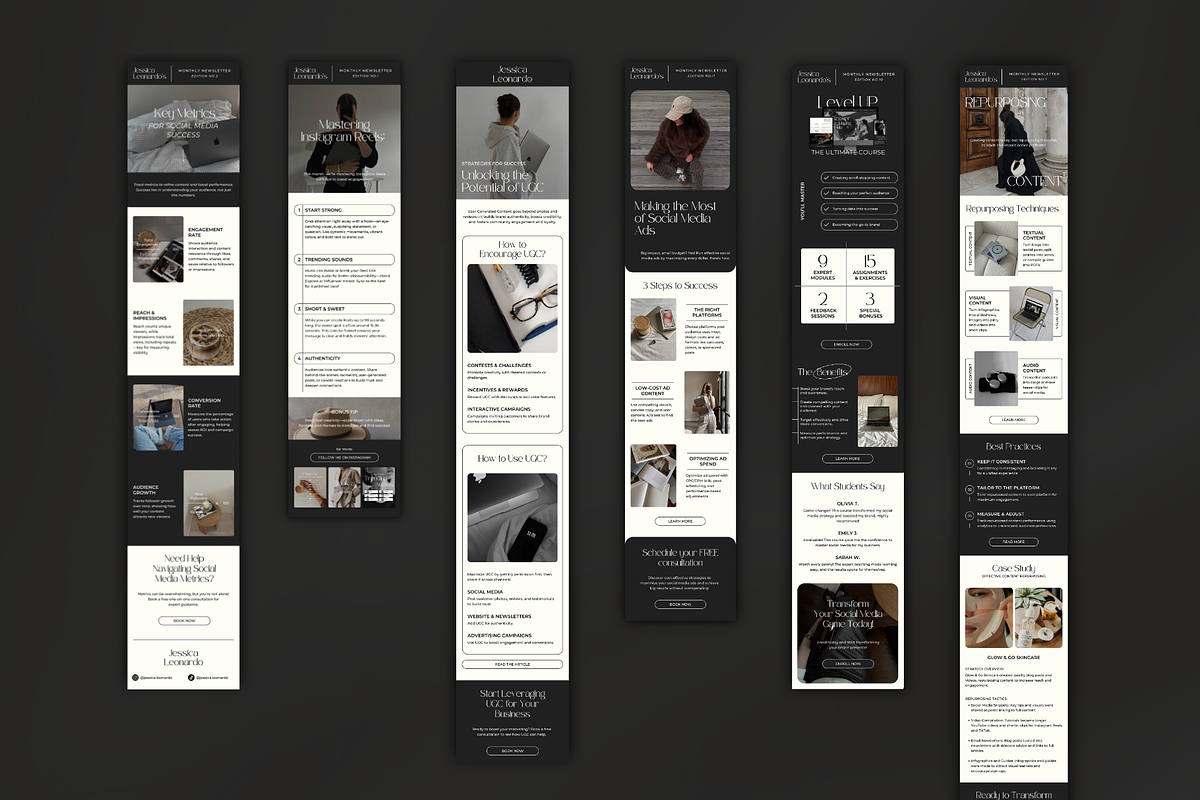Click Learn More below the 'Optimizing Ad Spend' section

(x=680, y=521)
